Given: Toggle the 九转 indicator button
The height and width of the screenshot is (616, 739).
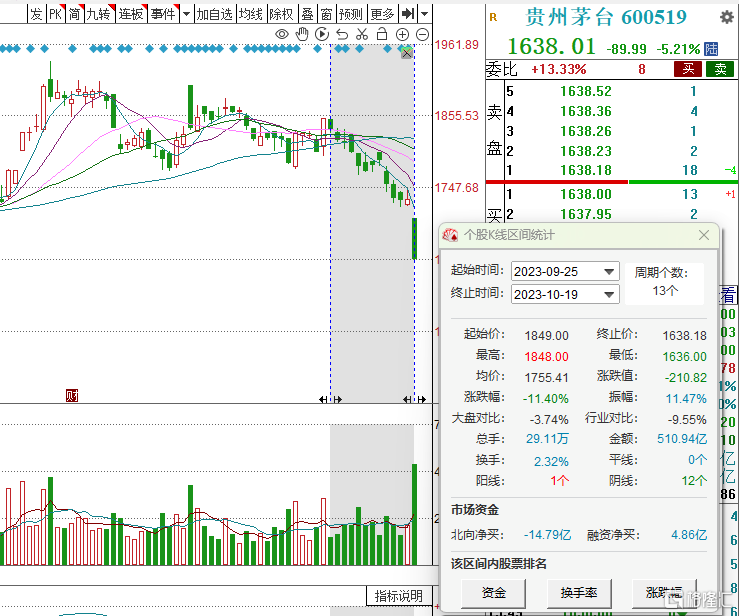Looking at the screenshot, I should point(99,14).
